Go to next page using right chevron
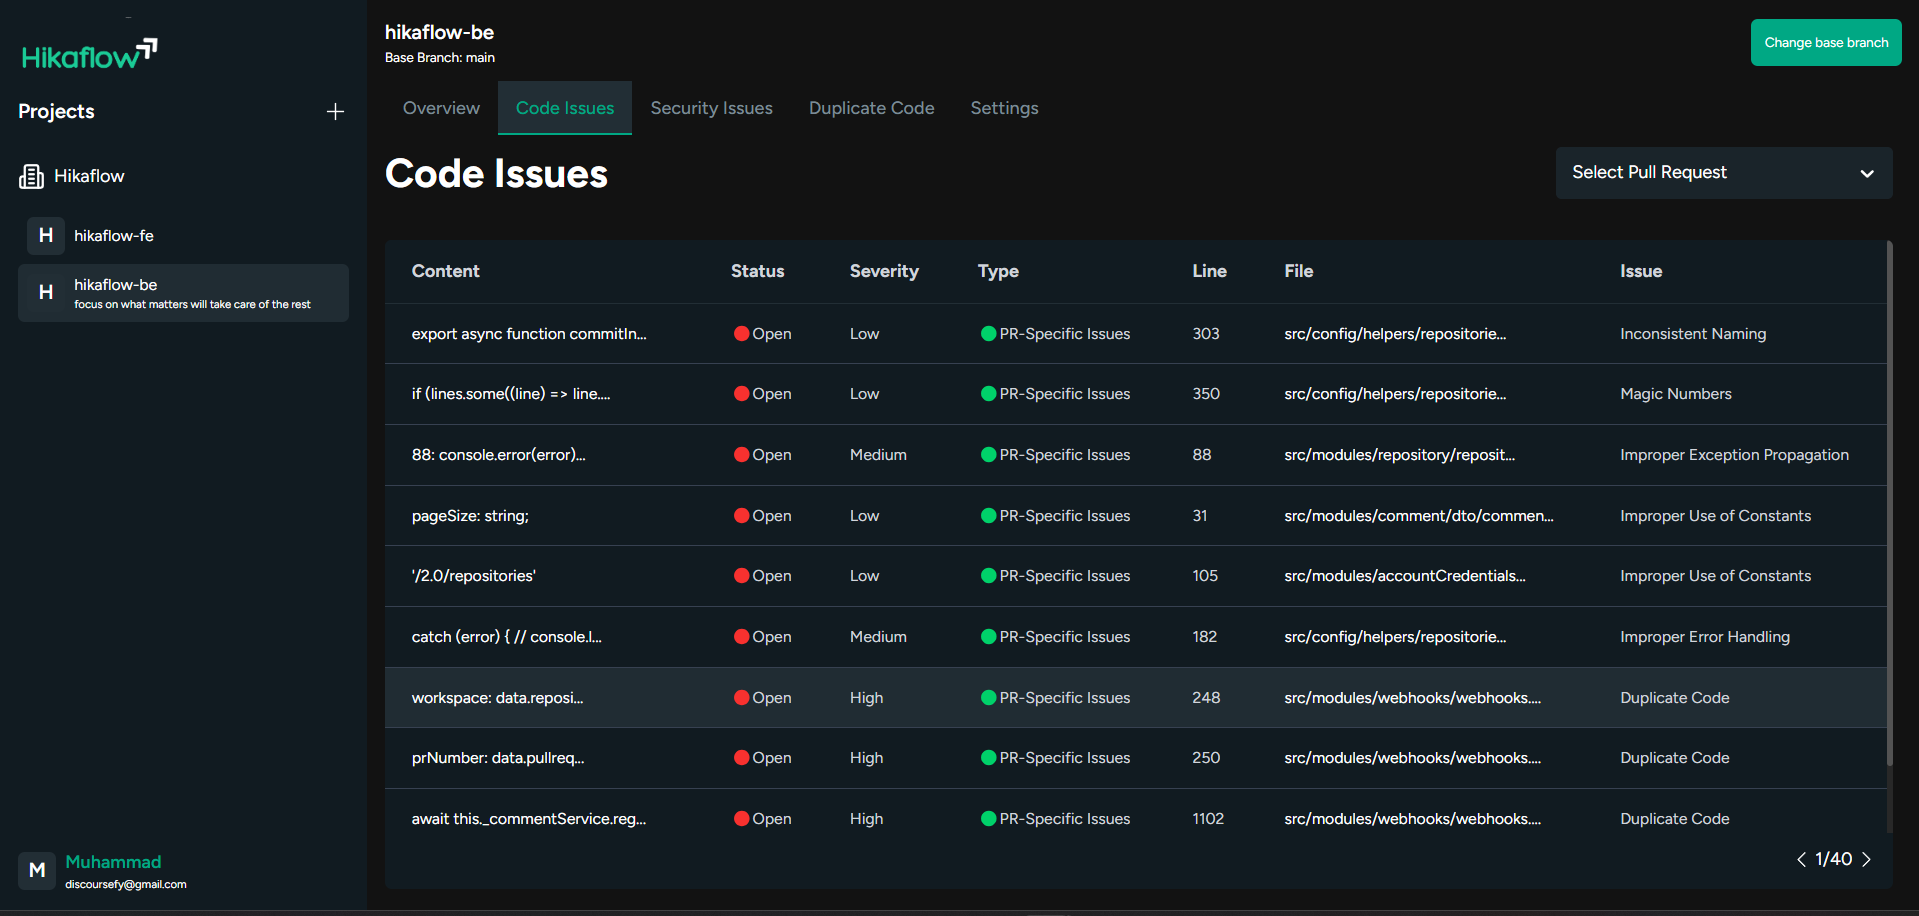Screen dimensions: 1919x916 (x=1866, y=859)
